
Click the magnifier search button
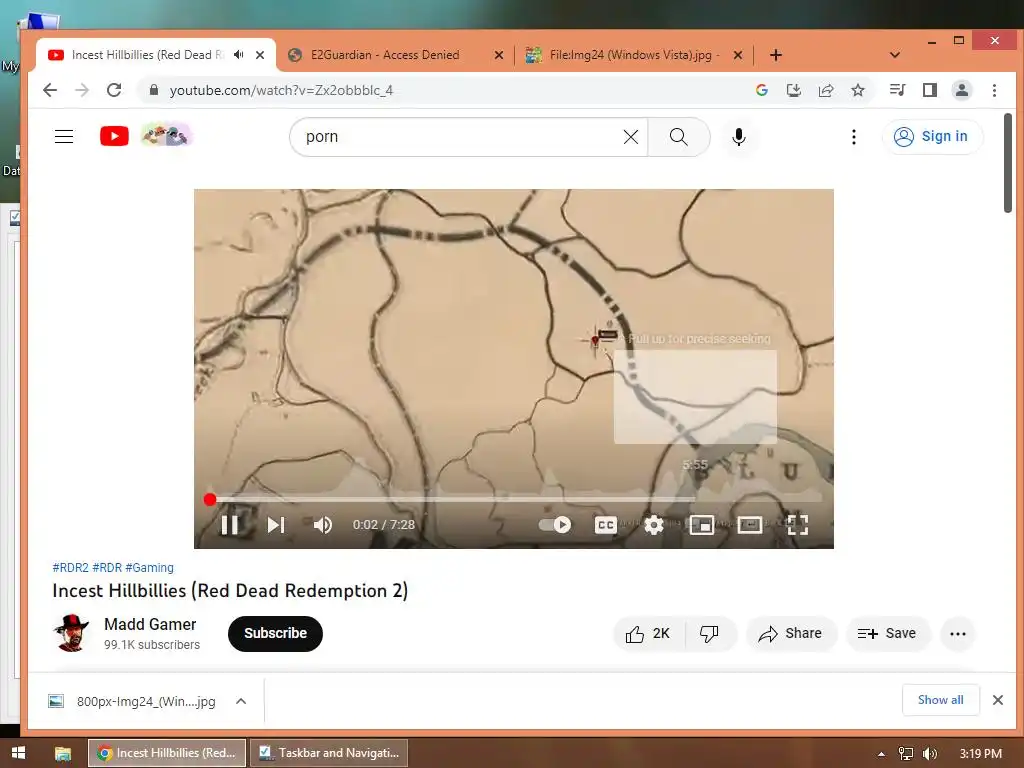[679, 136]
